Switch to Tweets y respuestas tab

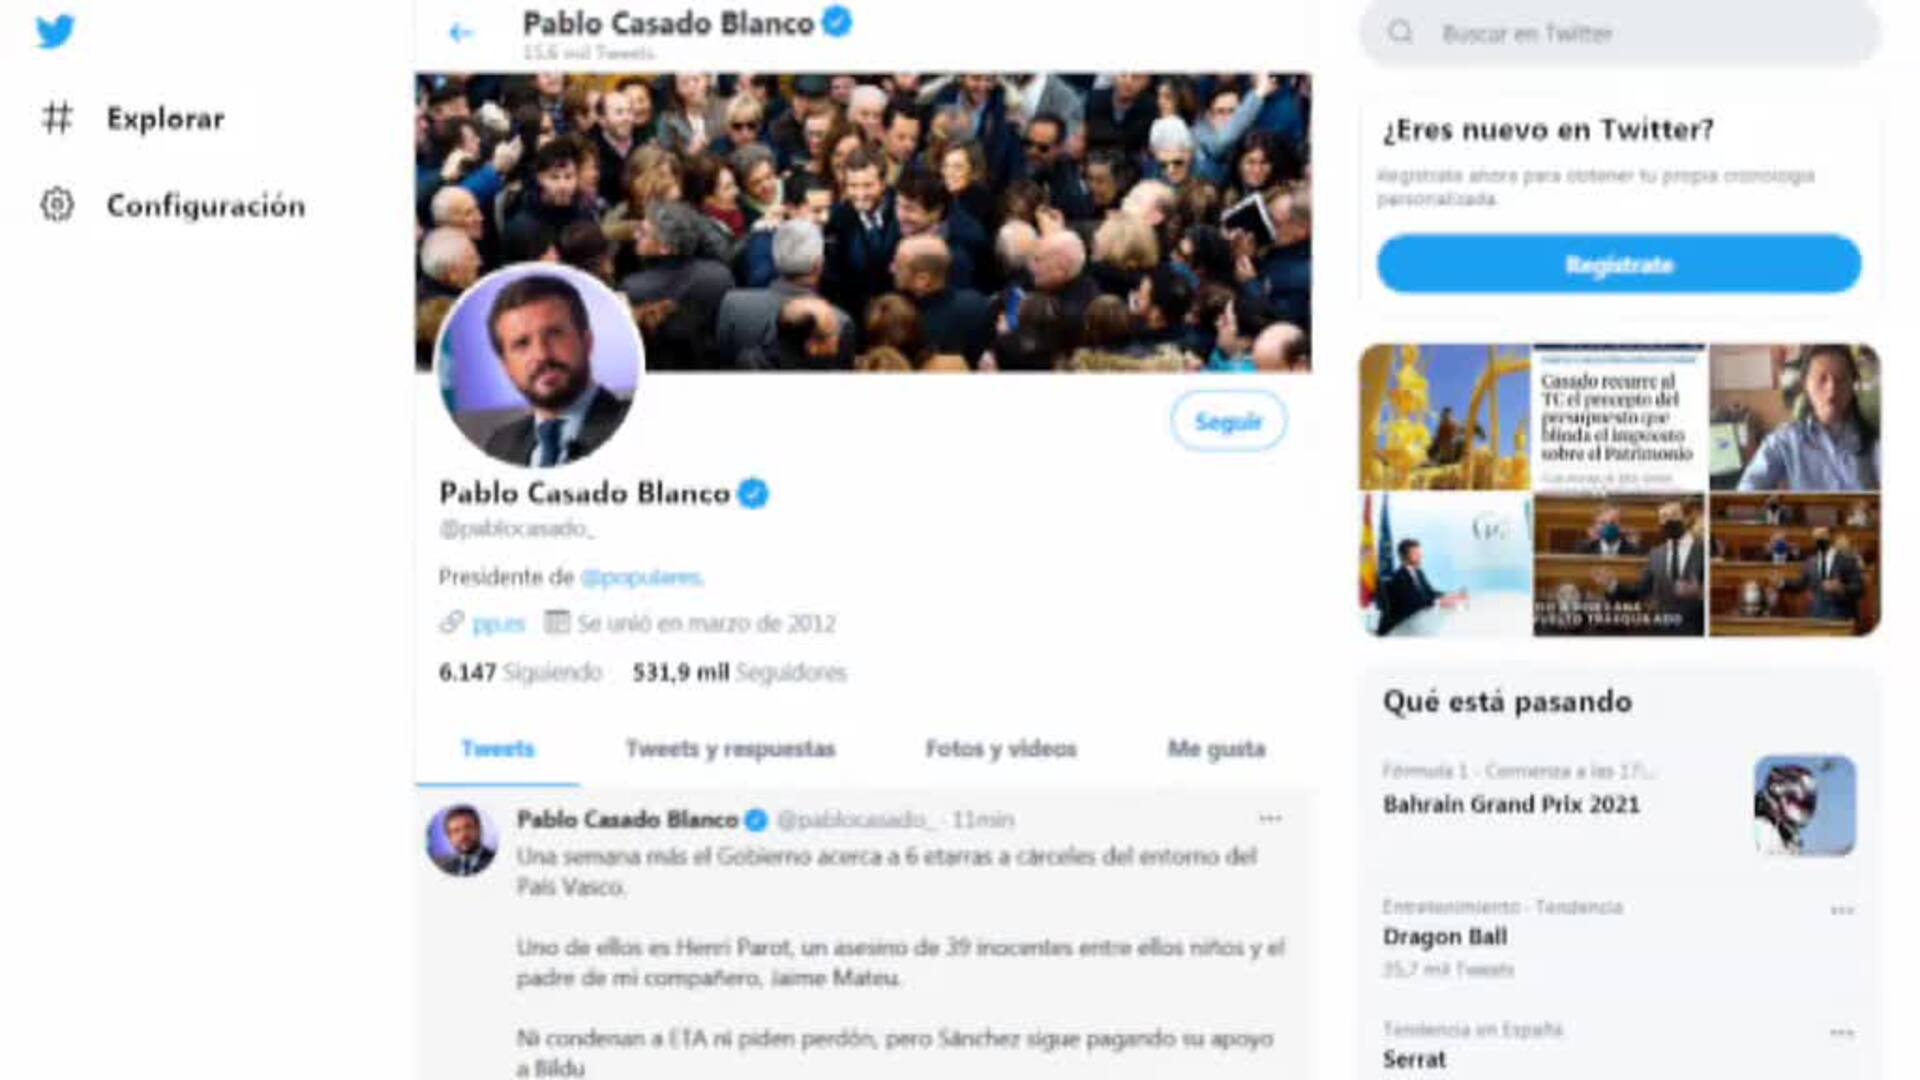pos(730,749)
